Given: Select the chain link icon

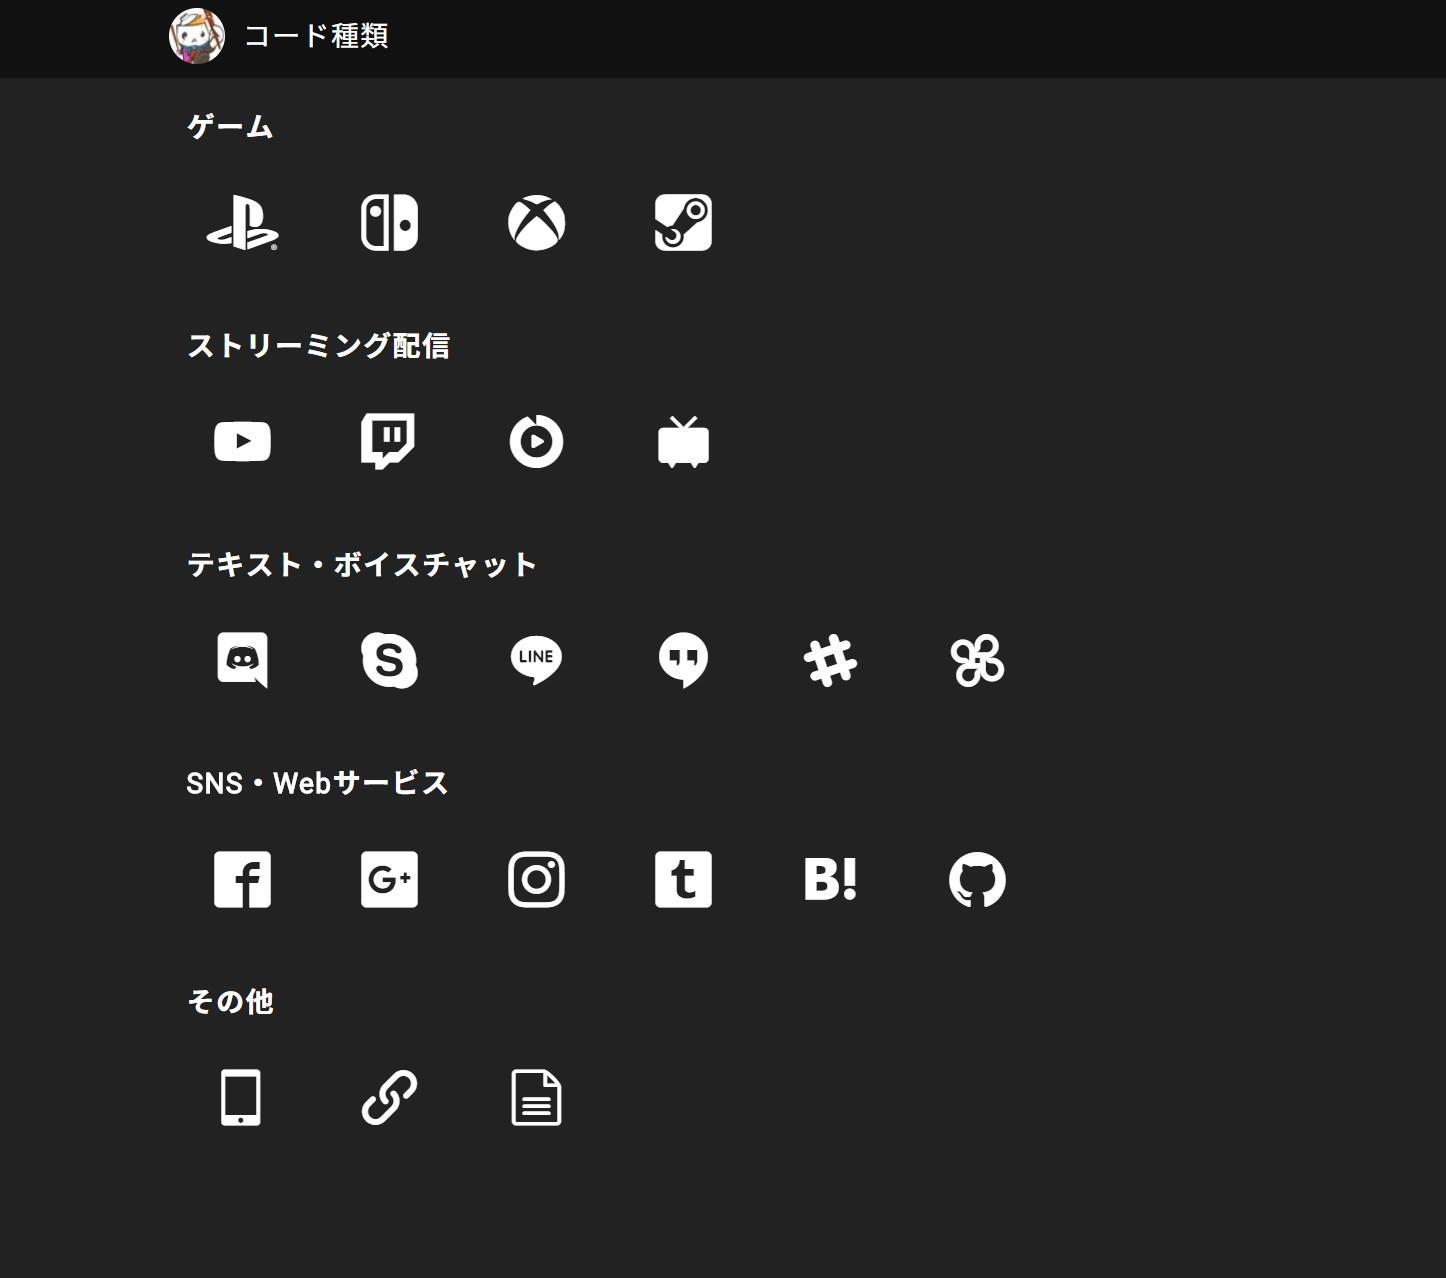Looking at the screenshot, I should coord(389,1097).
